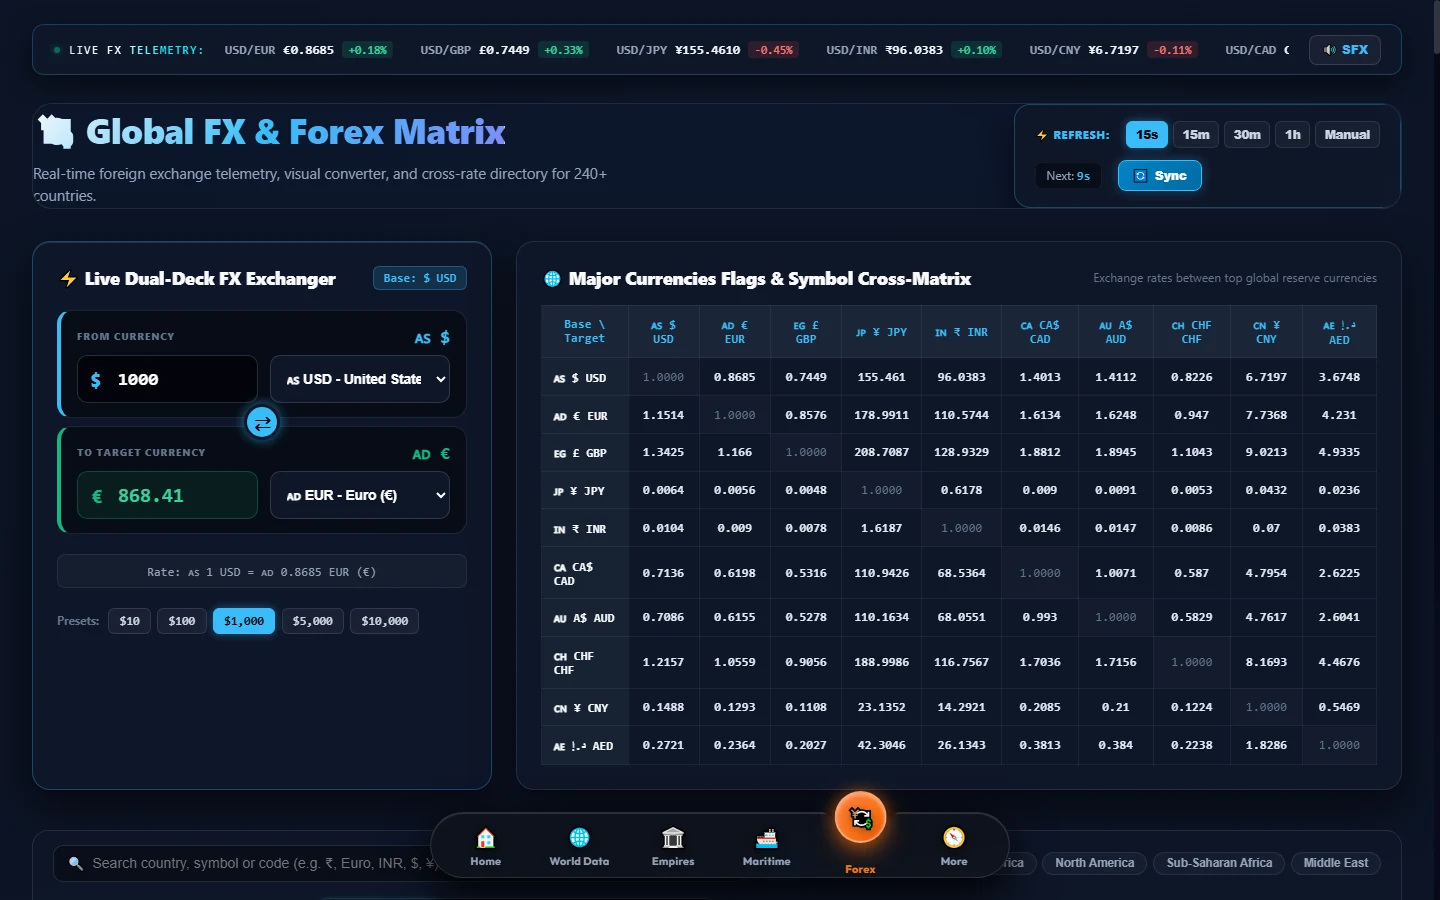Click the swap currencies round icon
Image resolution: width=1440 pixels, height=900 pixels.
click(262, 423)
